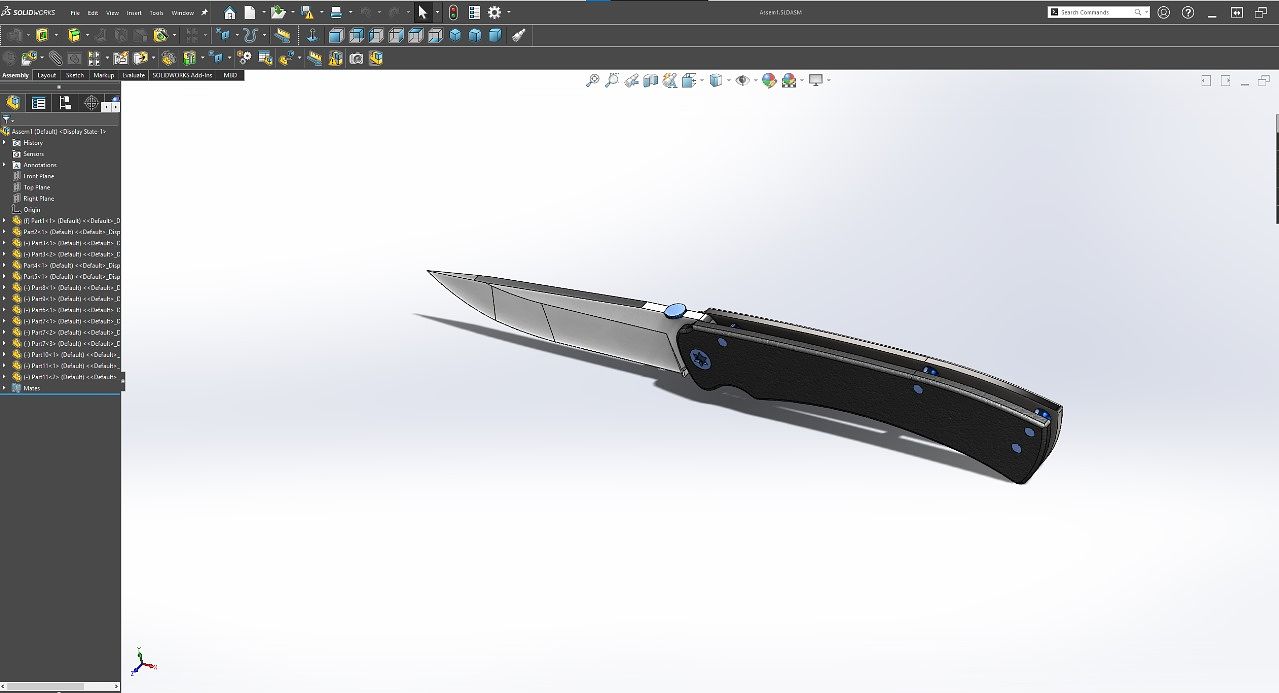Image resolution: width=1279 pixels, height=693 pixels.
Task: Click the Home icon in the top toolbar
Action: 230,13
